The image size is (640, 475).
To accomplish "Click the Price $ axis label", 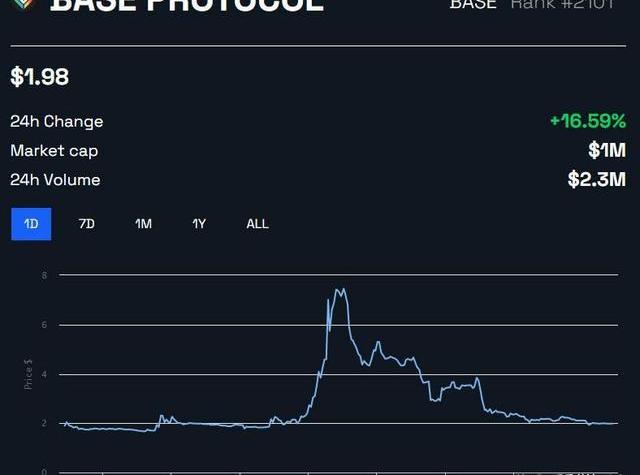I will pyautogui.click(x=29, y=377).
